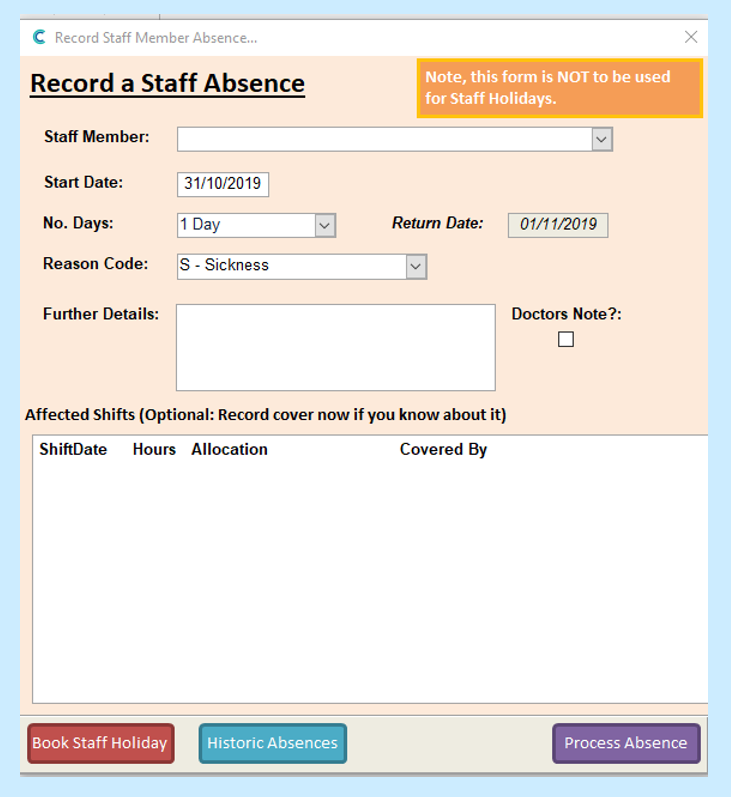
Task: Expand the Staff Member dropdown arrow
Action: 601,139
